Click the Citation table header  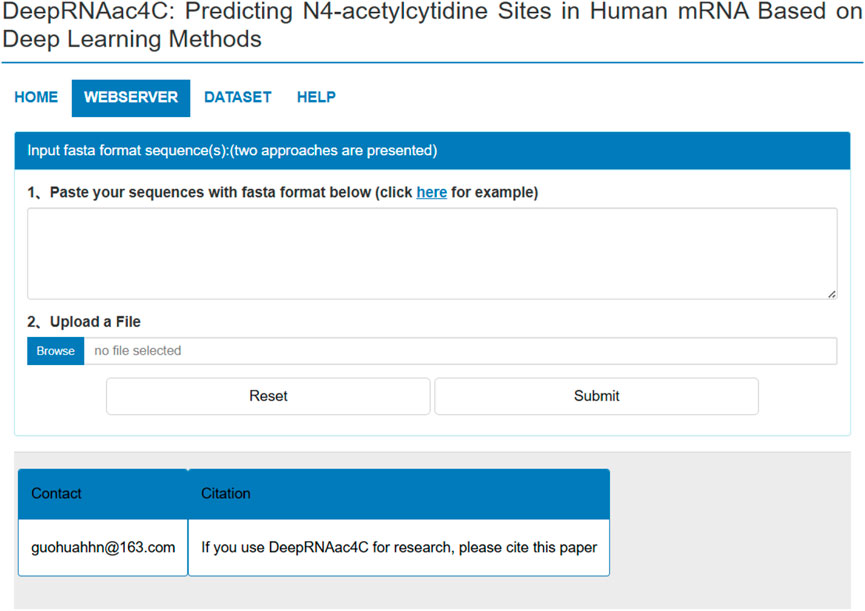tap(226, 493)
